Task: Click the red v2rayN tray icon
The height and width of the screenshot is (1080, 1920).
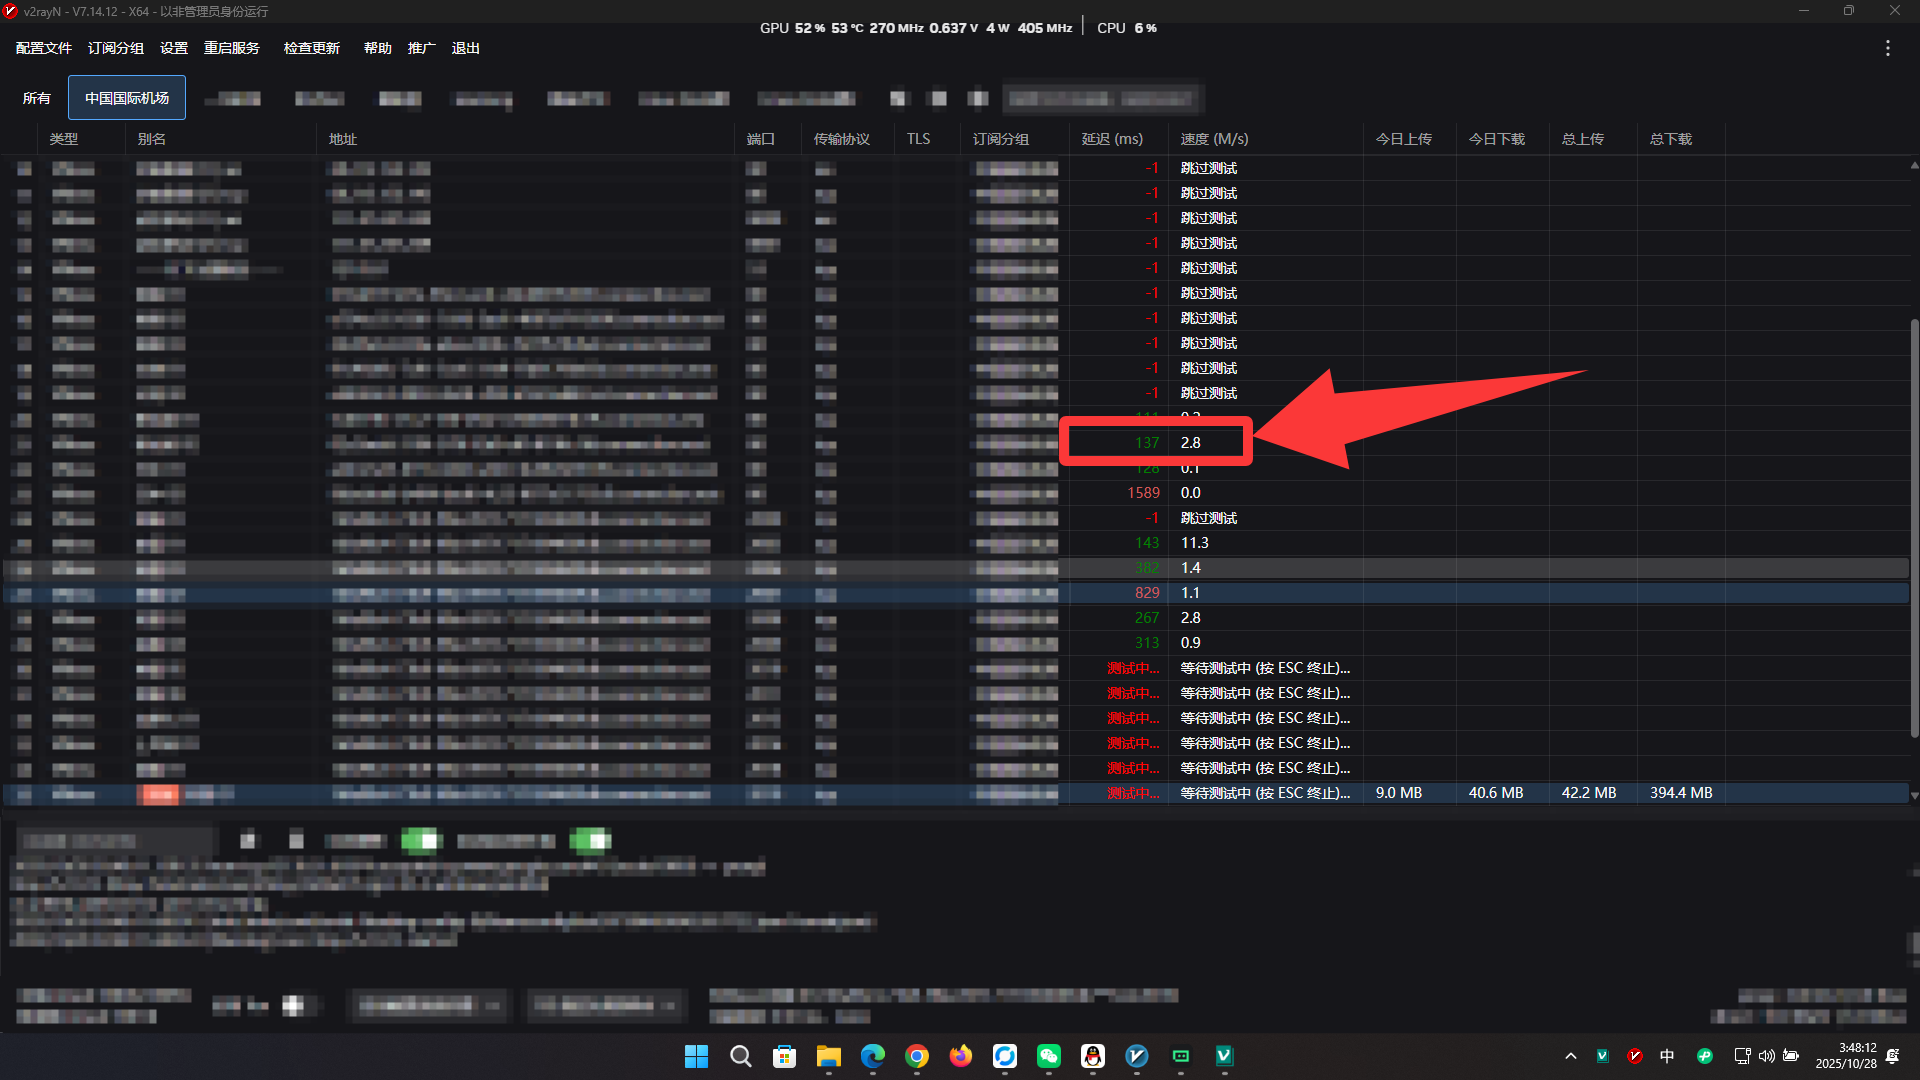Action: coord(1635,1056)
